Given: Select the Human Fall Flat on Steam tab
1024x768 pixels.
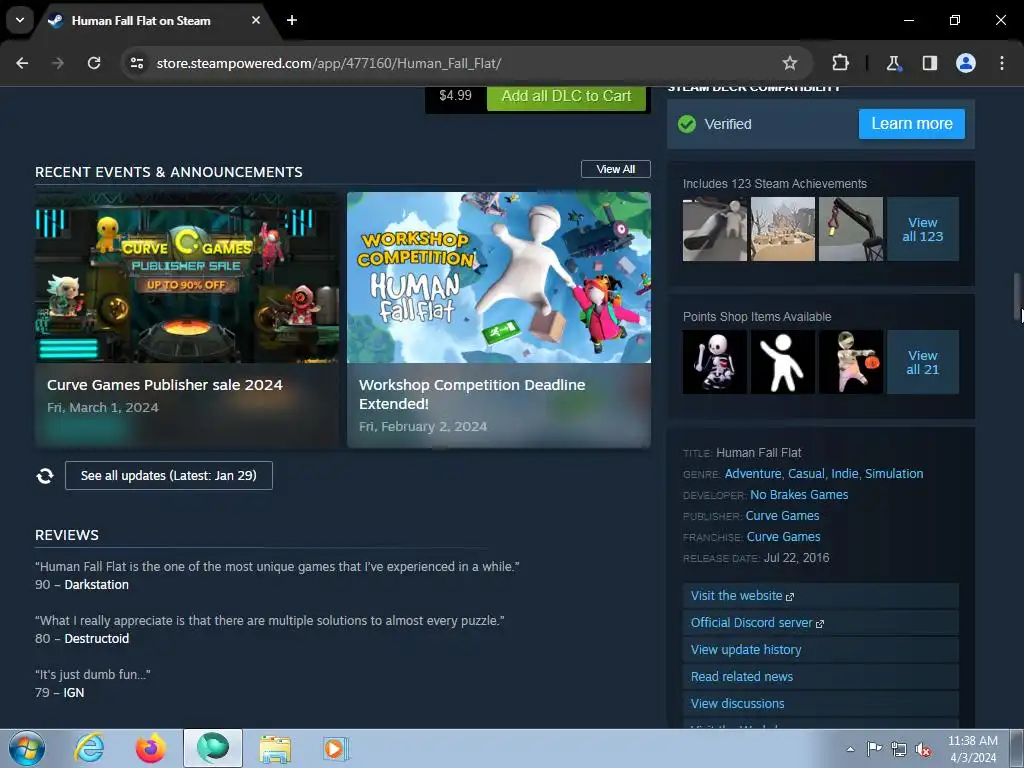Looking at the screenshot, I should click(x=140, y=21).
